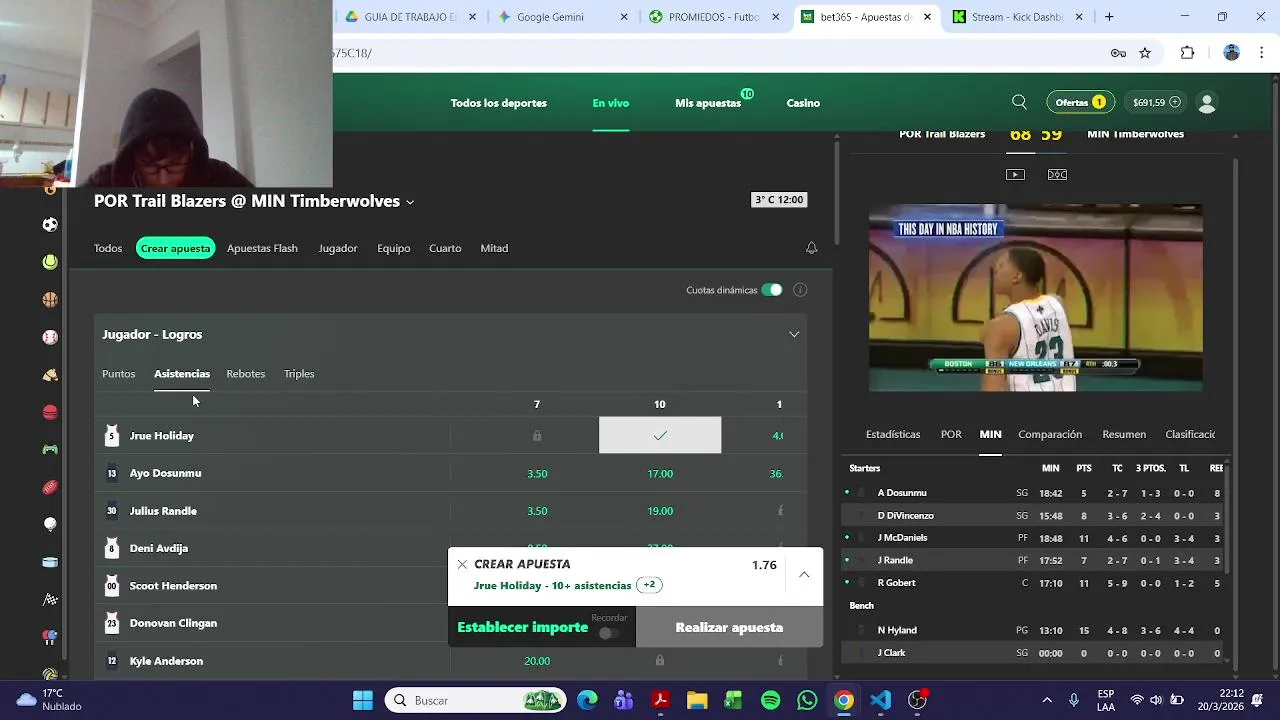
Task: Expand the +2 selections badge in bet slip
Action: pyautogui.click(x=649, y=585)
